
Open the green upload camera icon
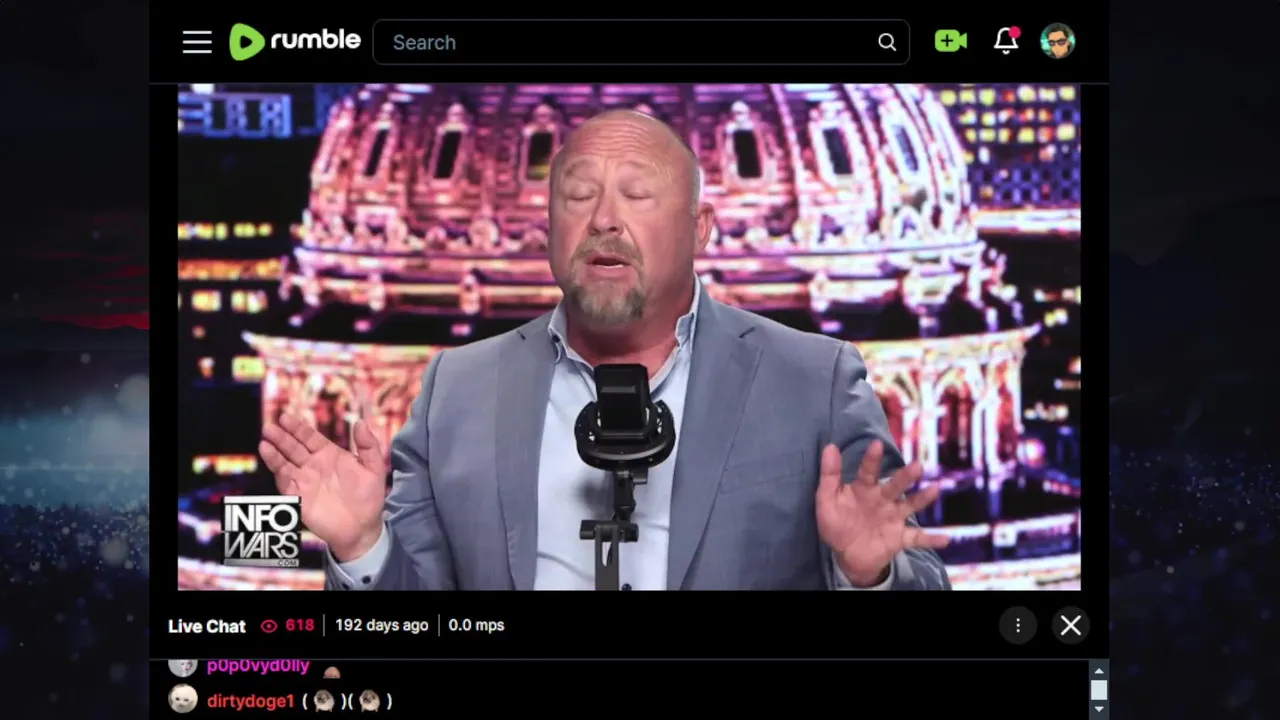[x=951, y=41]
